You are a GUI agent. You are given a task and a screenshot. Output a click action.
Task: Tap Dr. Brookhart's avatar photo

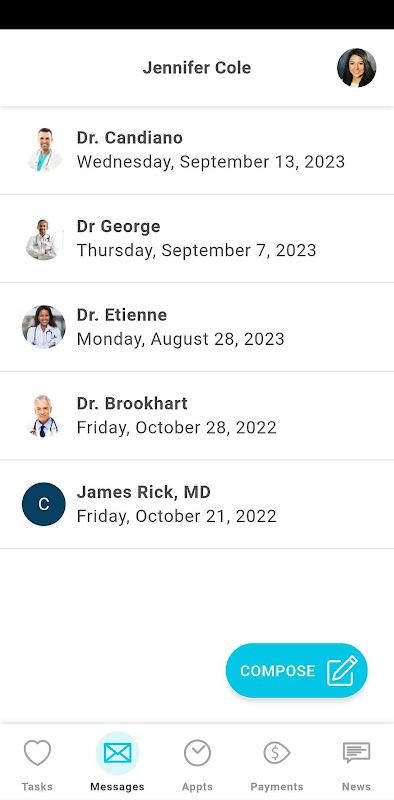[44, 416]
